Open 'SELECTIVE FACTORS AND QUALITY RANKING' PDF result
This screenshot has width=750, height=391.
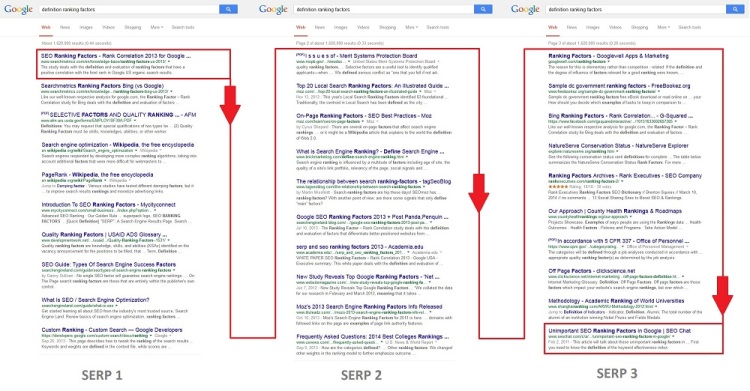pyautogui.click(x=119, y=115)
